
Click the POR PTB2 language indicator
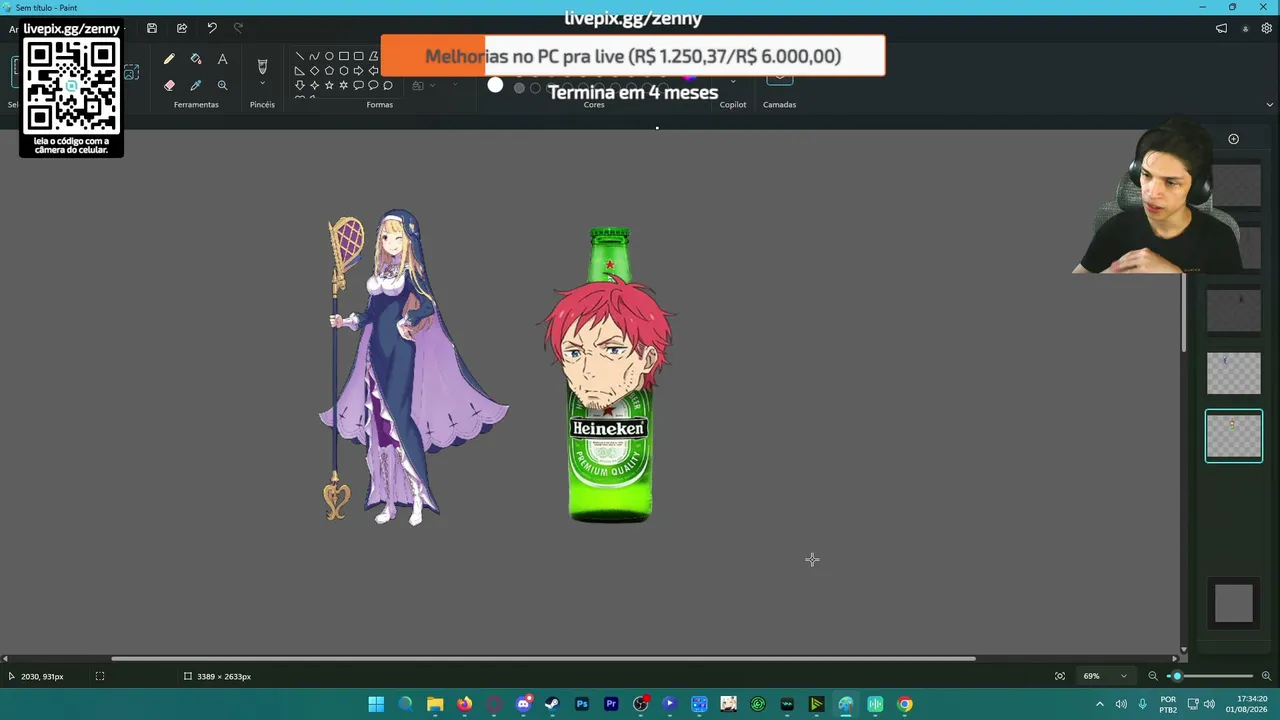[x=1168, y=704]
